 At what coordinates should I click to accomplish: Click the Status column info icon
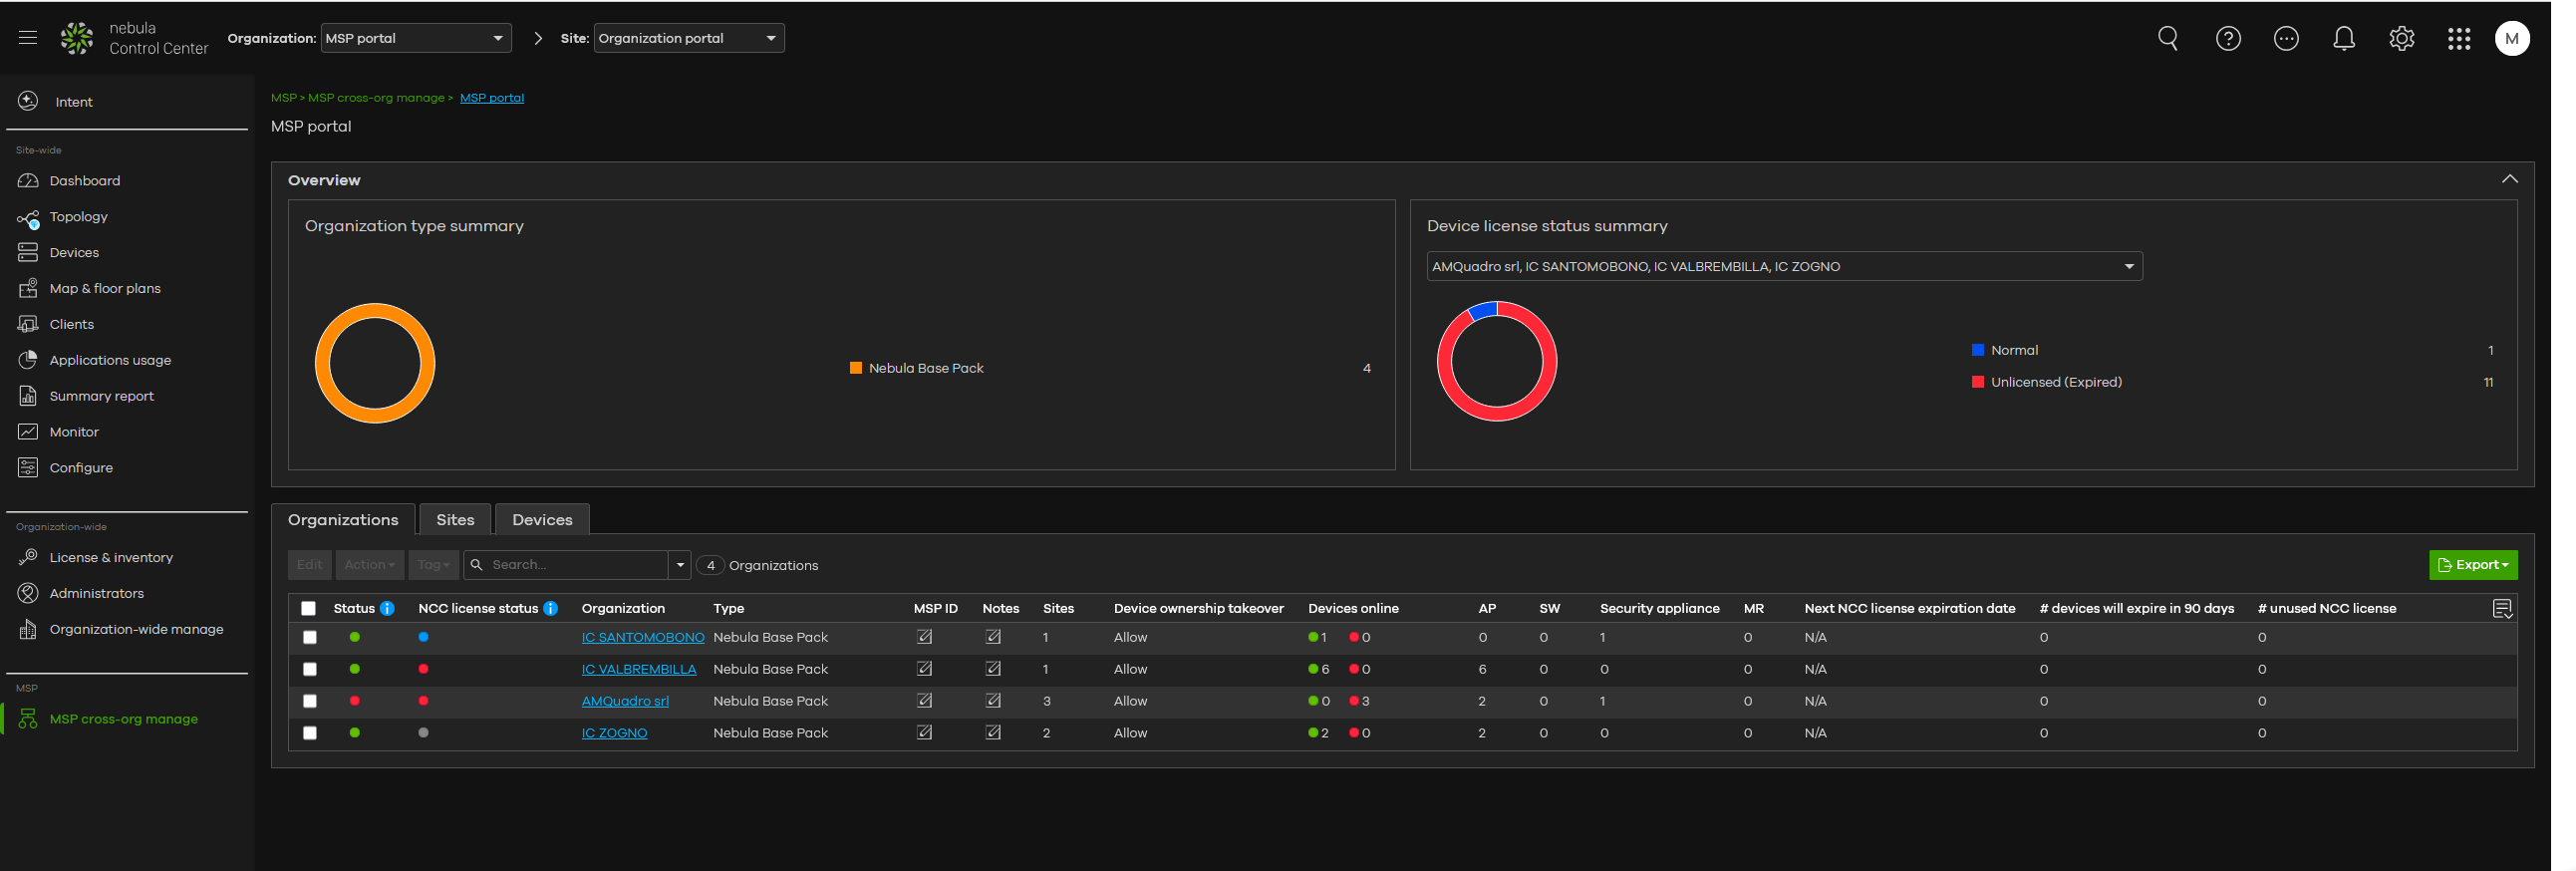[387, 608]
